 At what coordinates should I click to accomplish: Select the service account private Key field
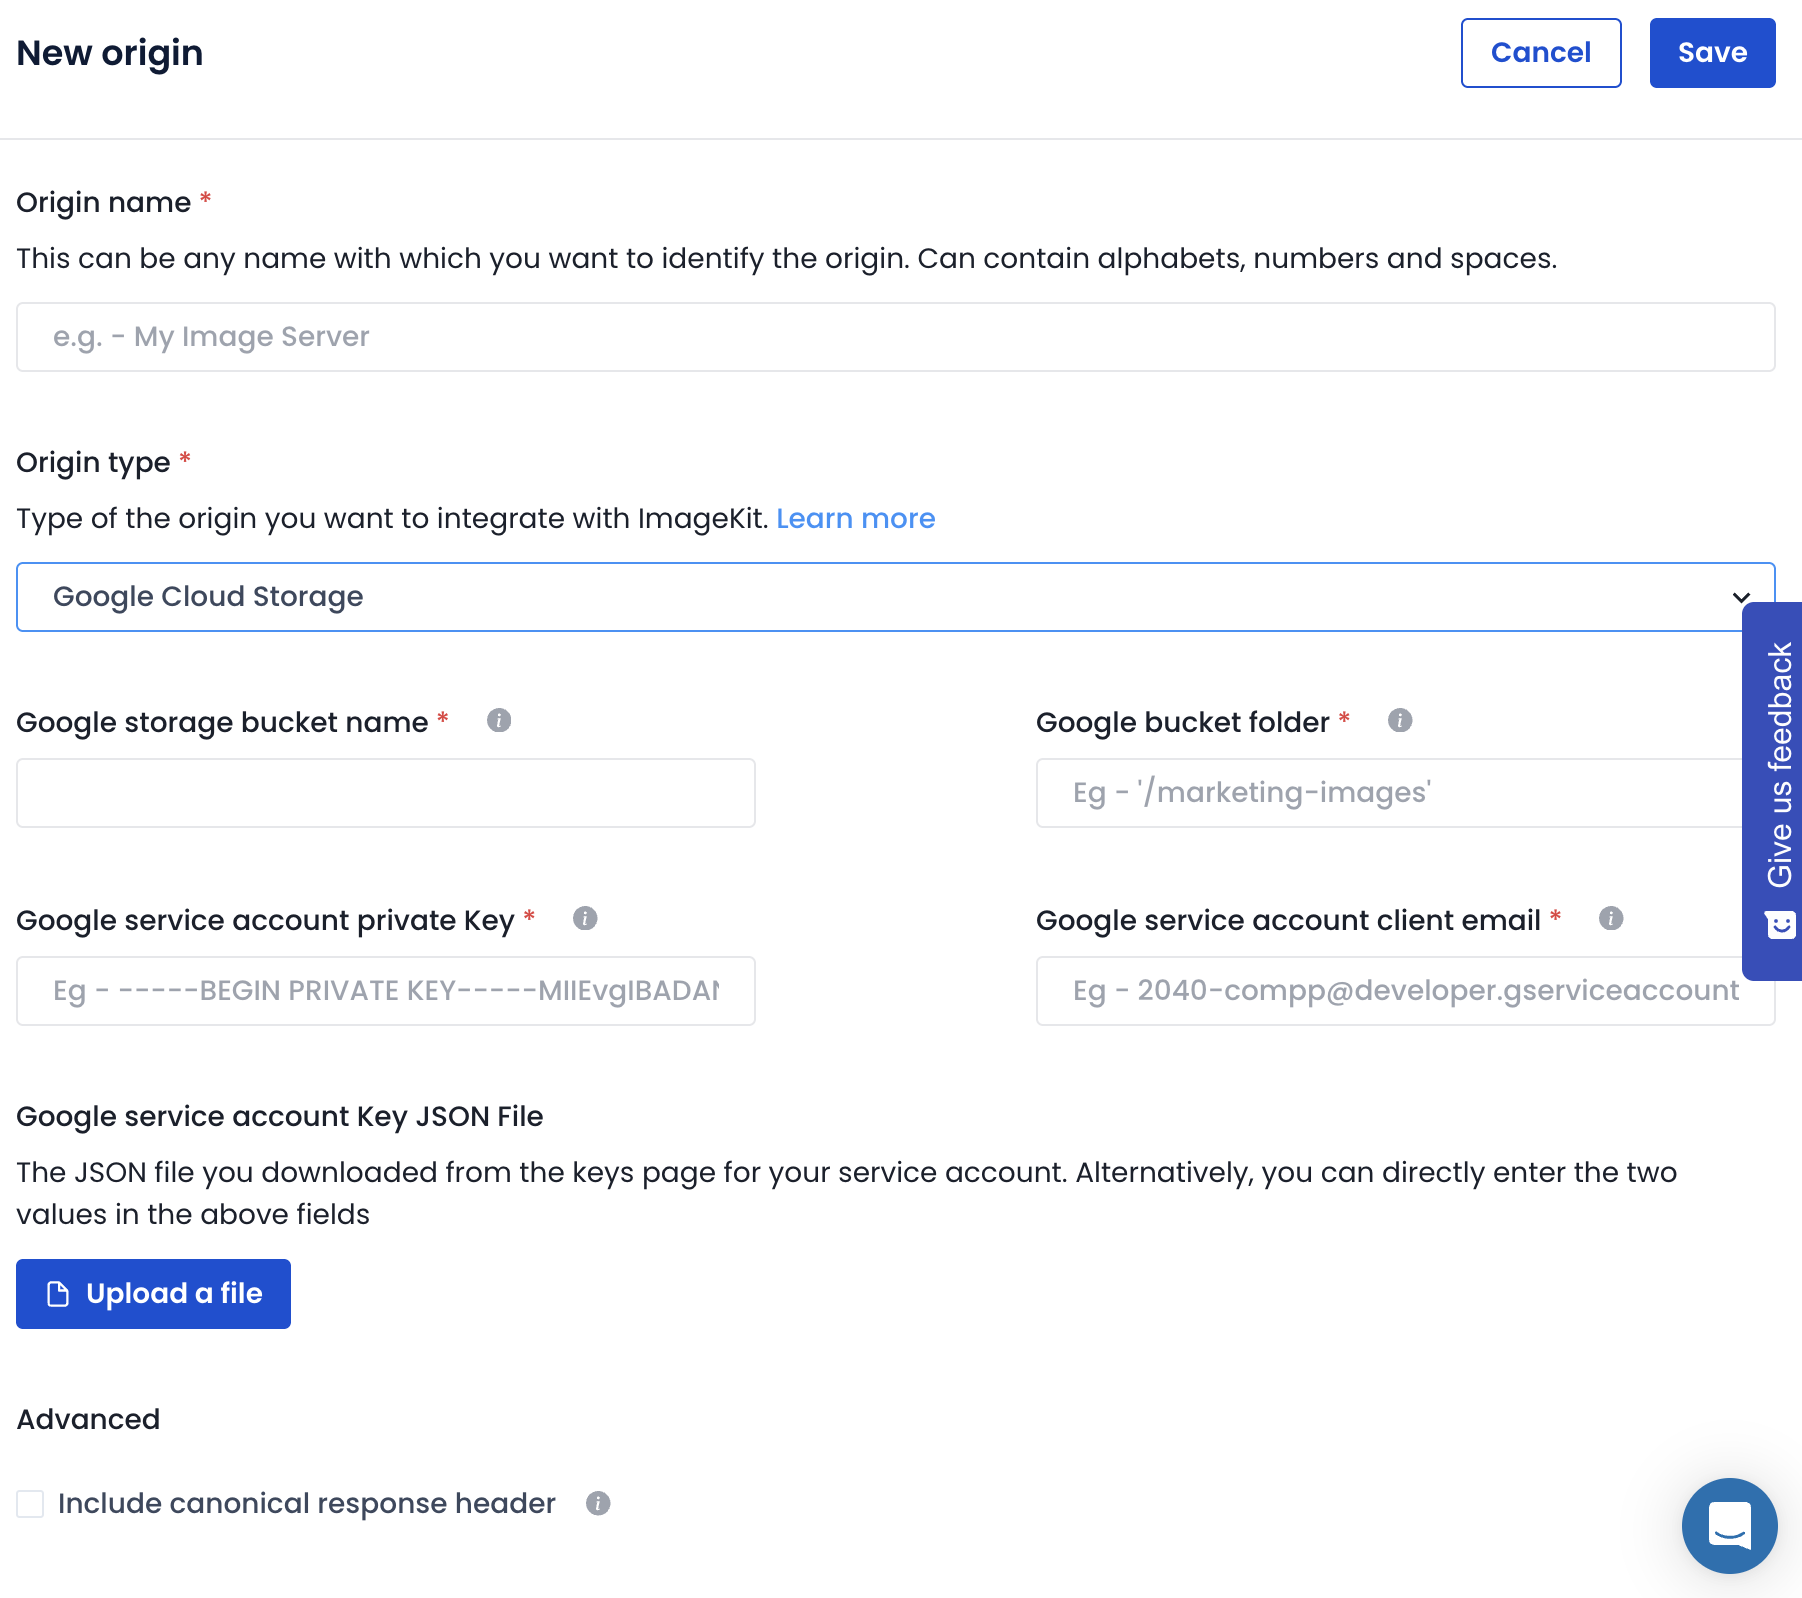[385, 991]
